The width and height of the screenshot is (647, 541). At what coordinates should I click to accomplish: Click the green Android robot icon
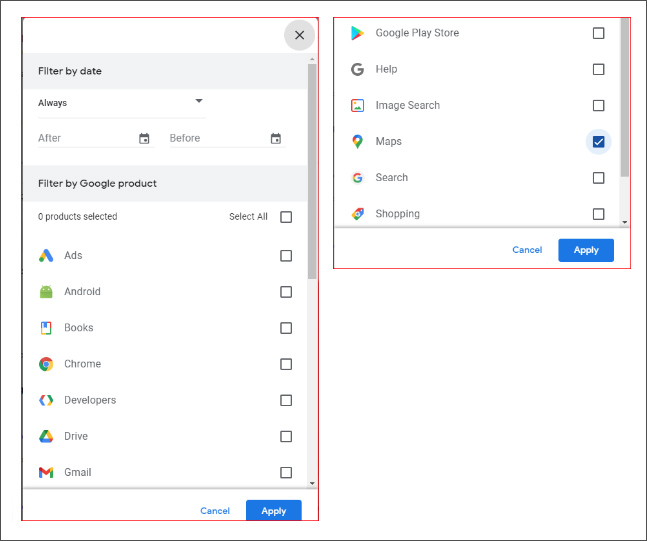46,292
